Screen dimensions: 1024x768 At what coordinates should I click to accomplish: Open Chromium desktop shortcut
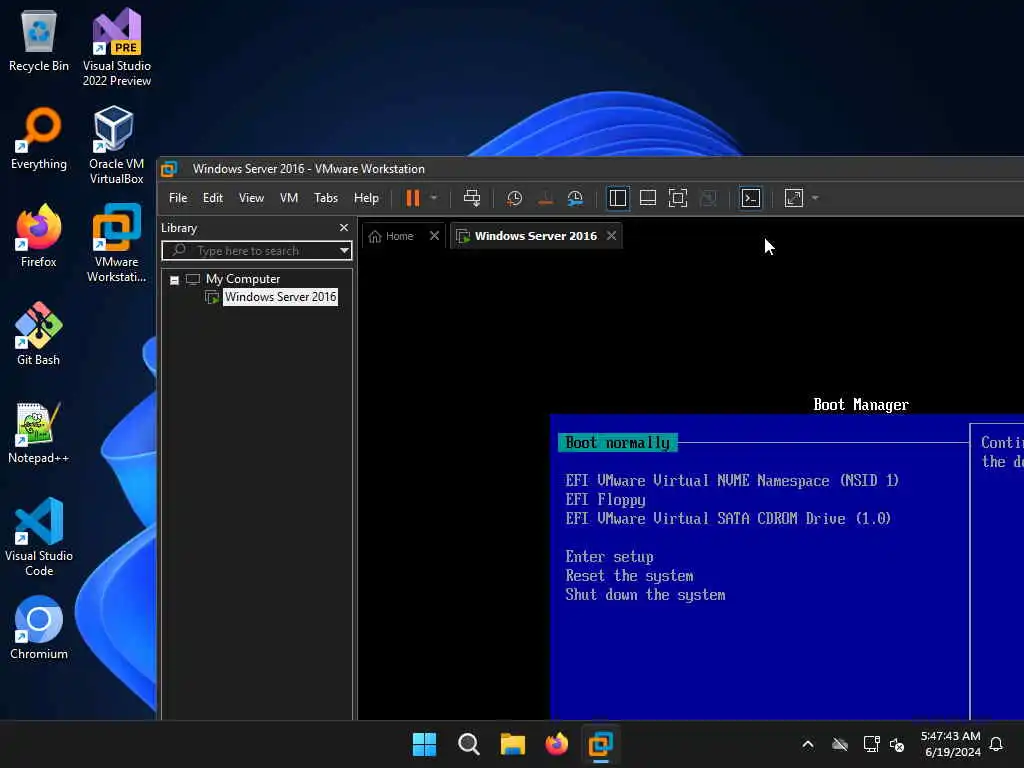39,628
